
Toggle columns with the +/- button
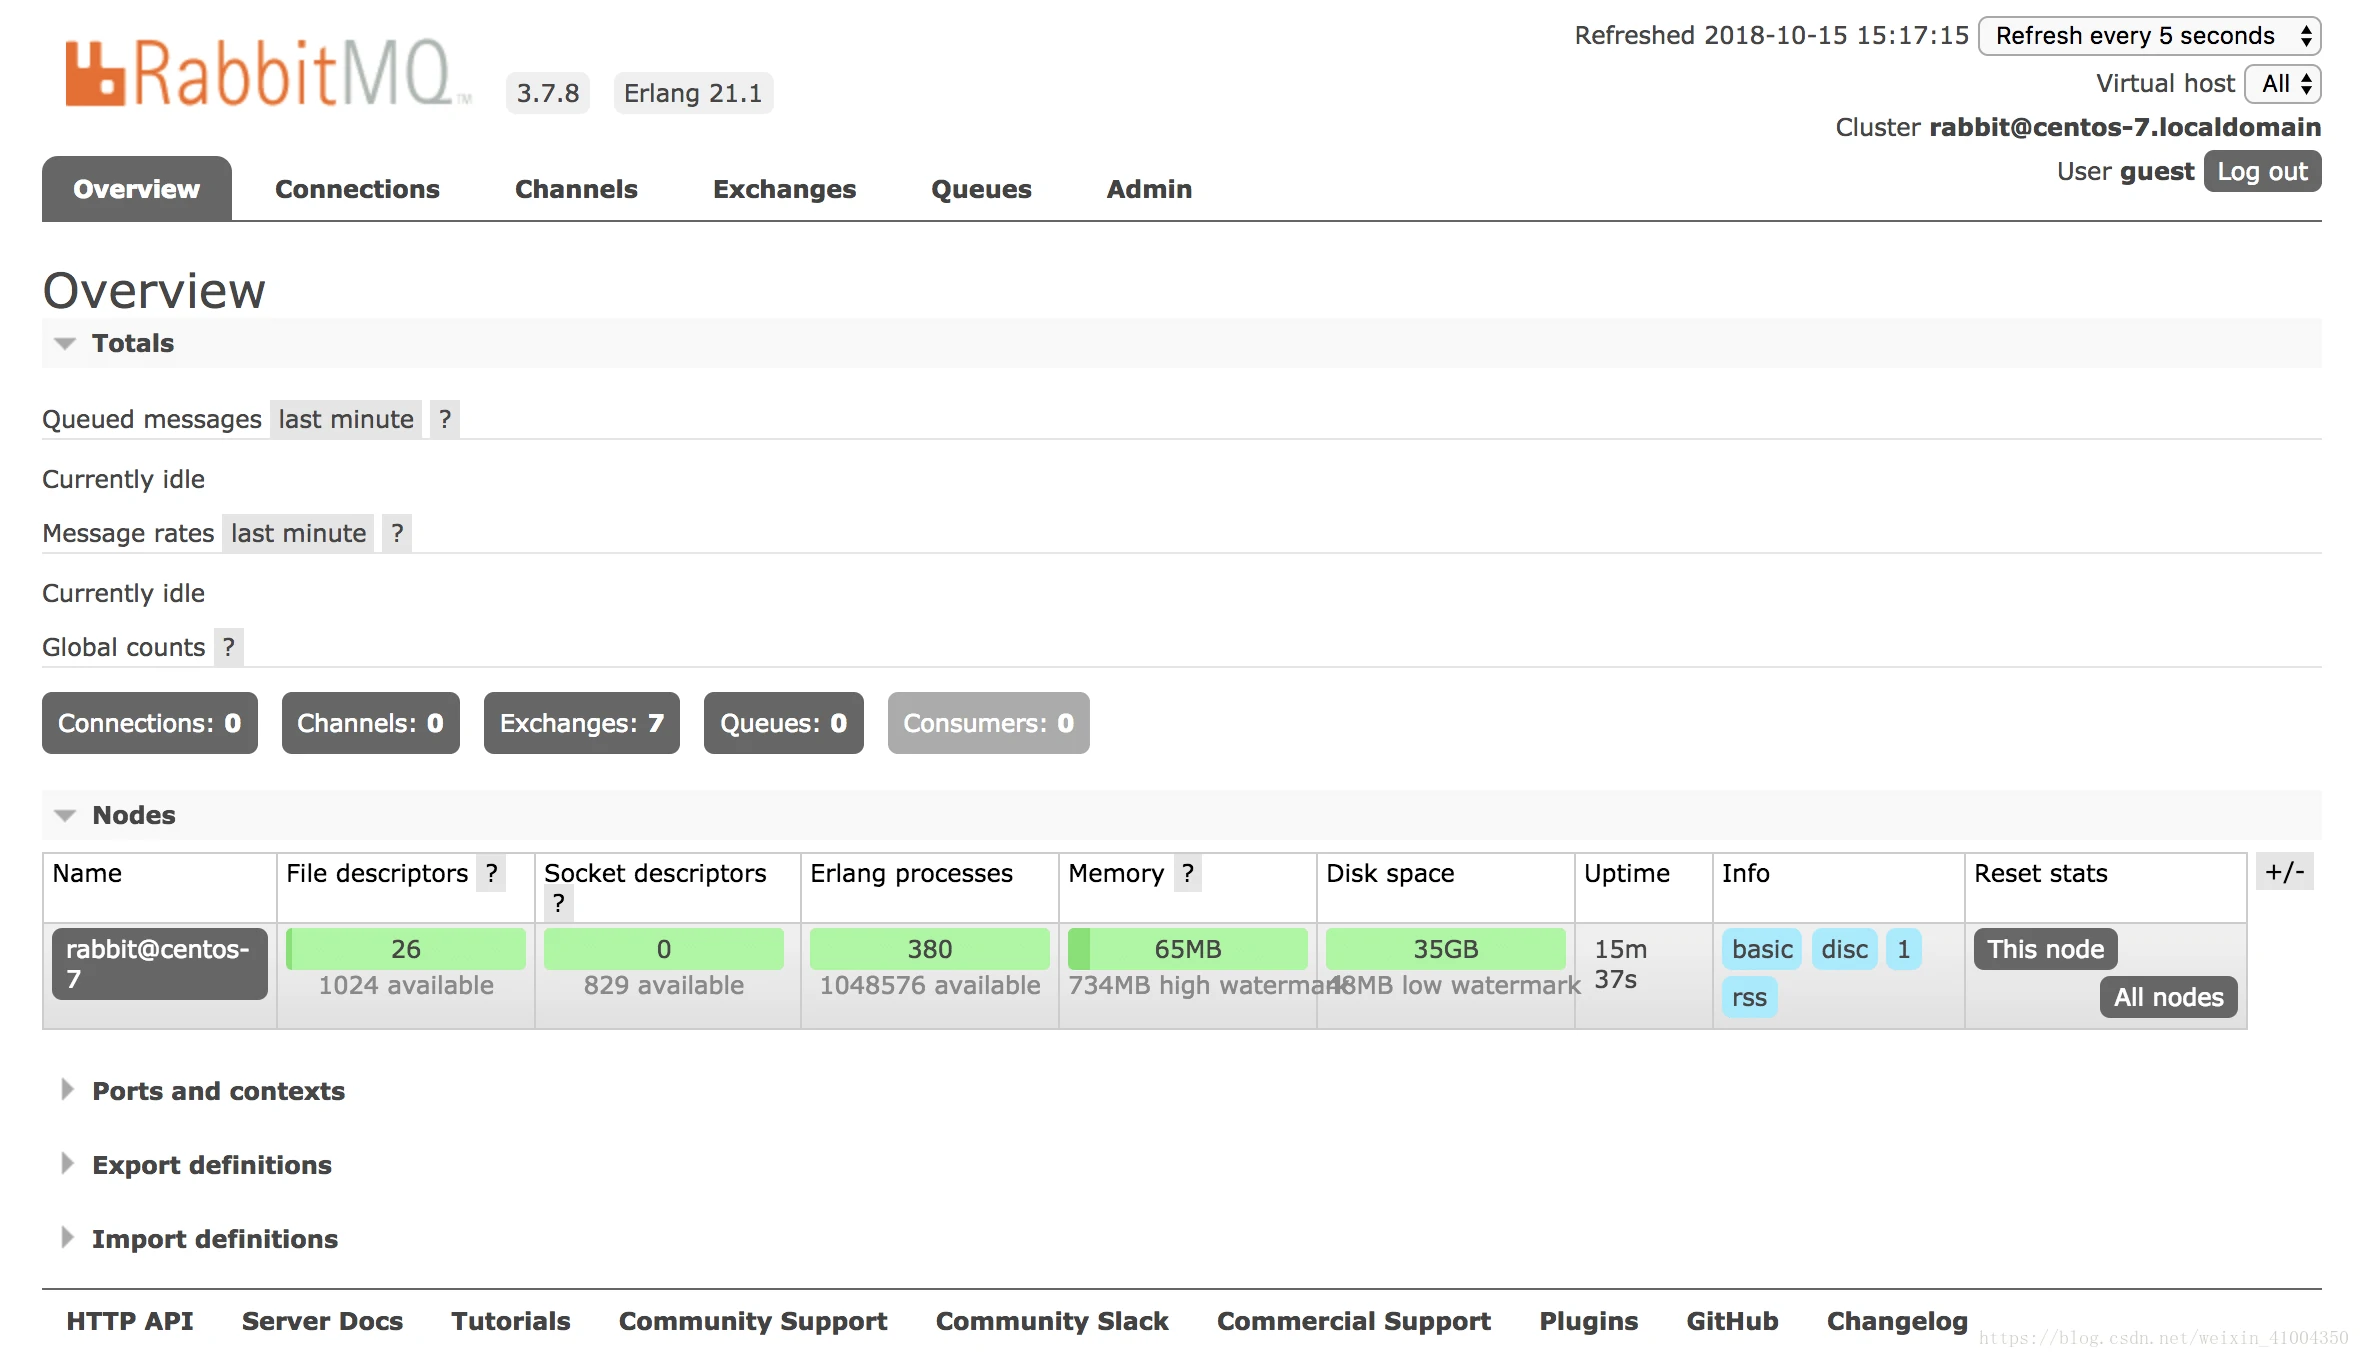pos(2285,871)
